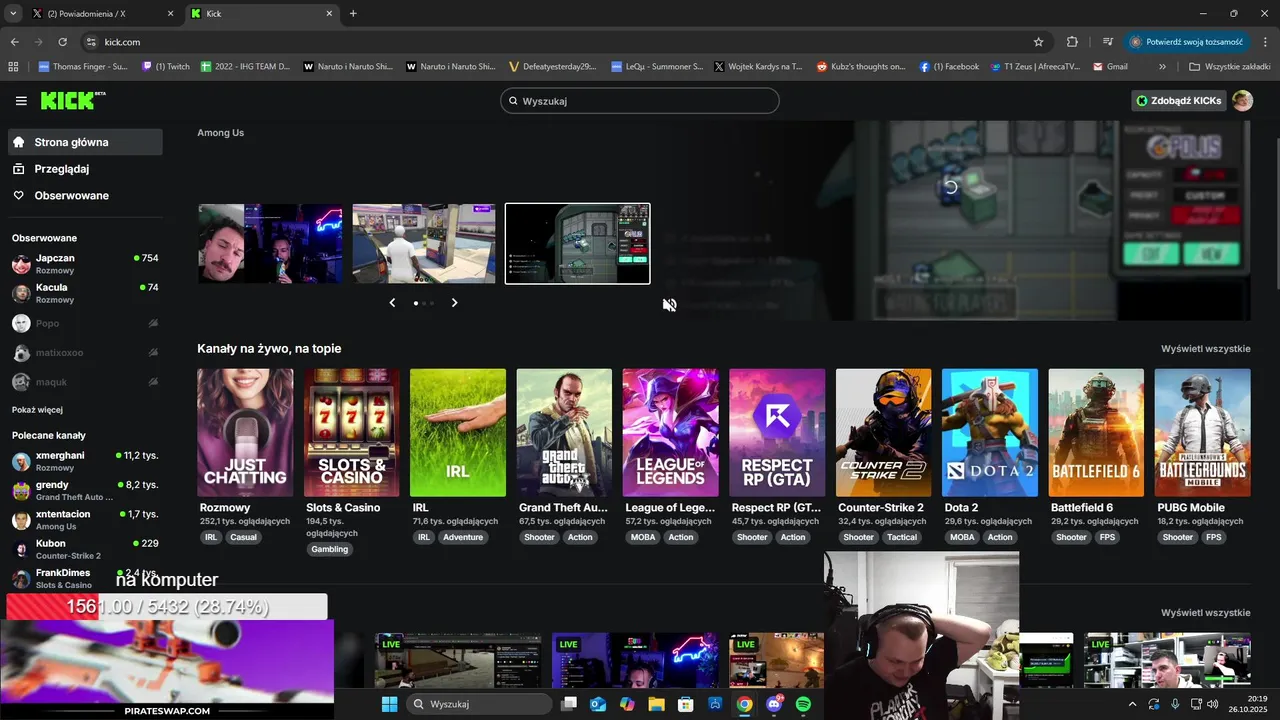Click the Gambling tag under Slots & Casino

pos(329,549)
